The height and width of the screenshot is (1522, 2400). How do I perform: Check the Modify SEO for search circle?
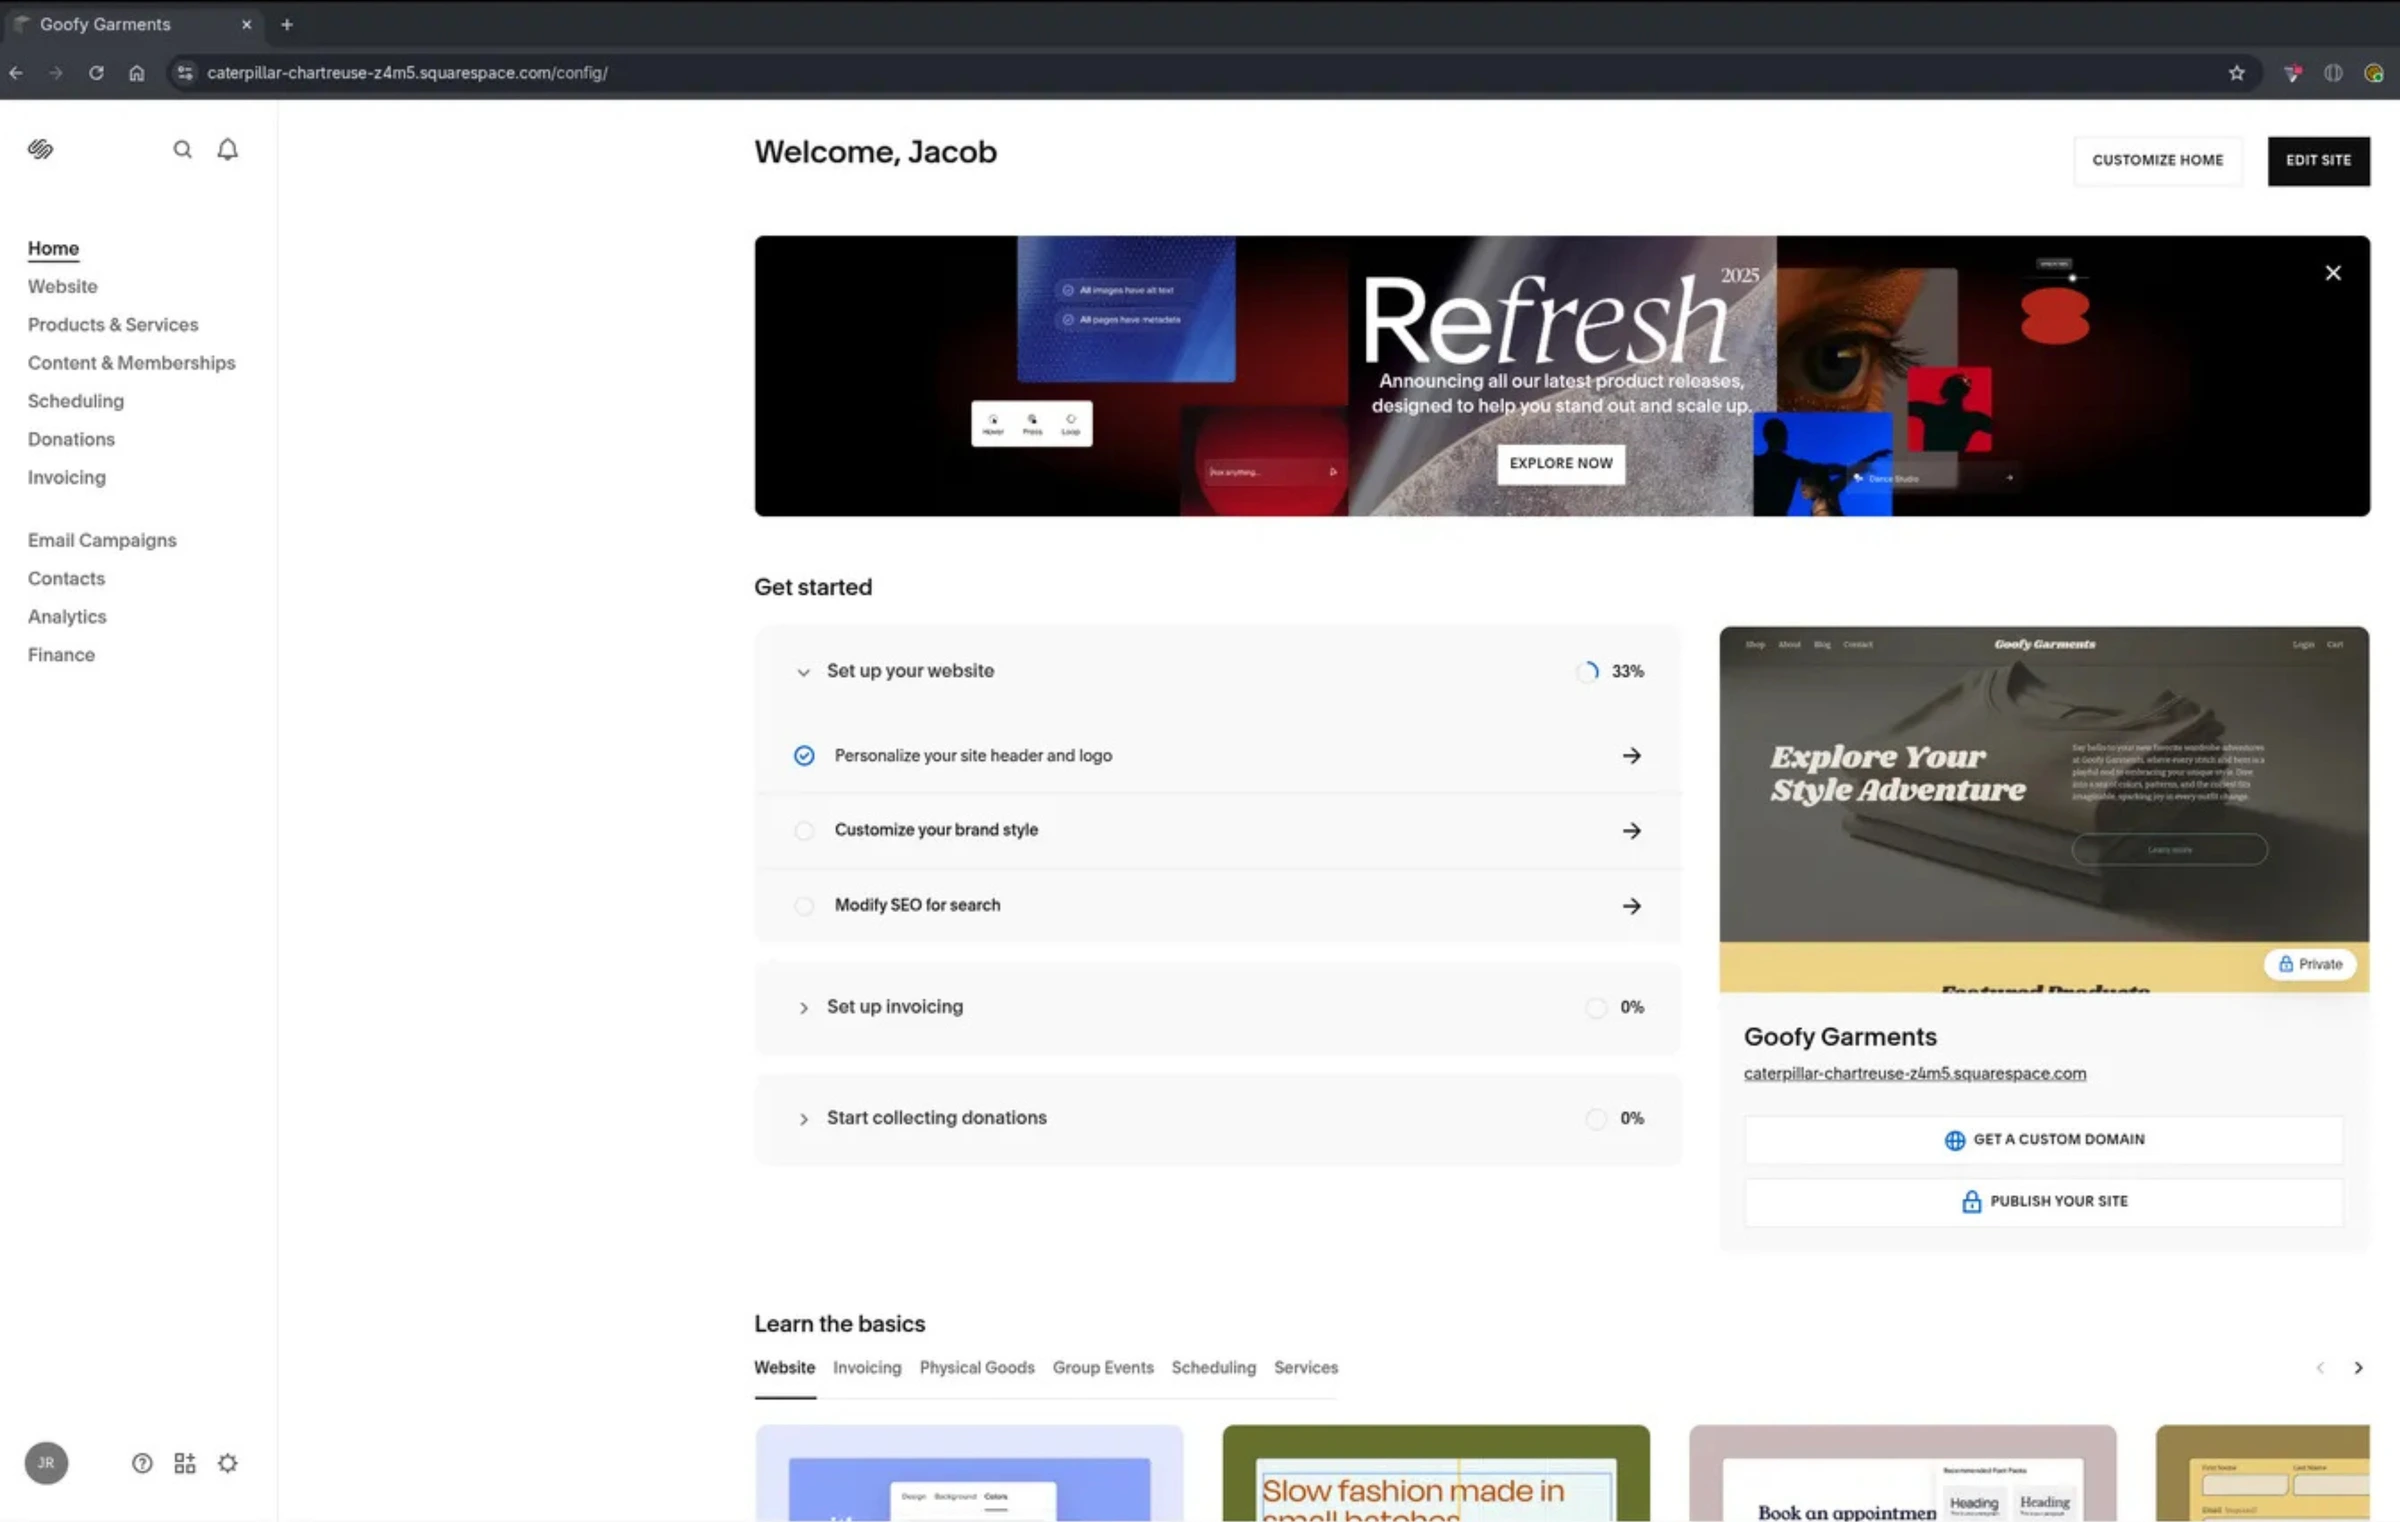click(x=804, y=906)
